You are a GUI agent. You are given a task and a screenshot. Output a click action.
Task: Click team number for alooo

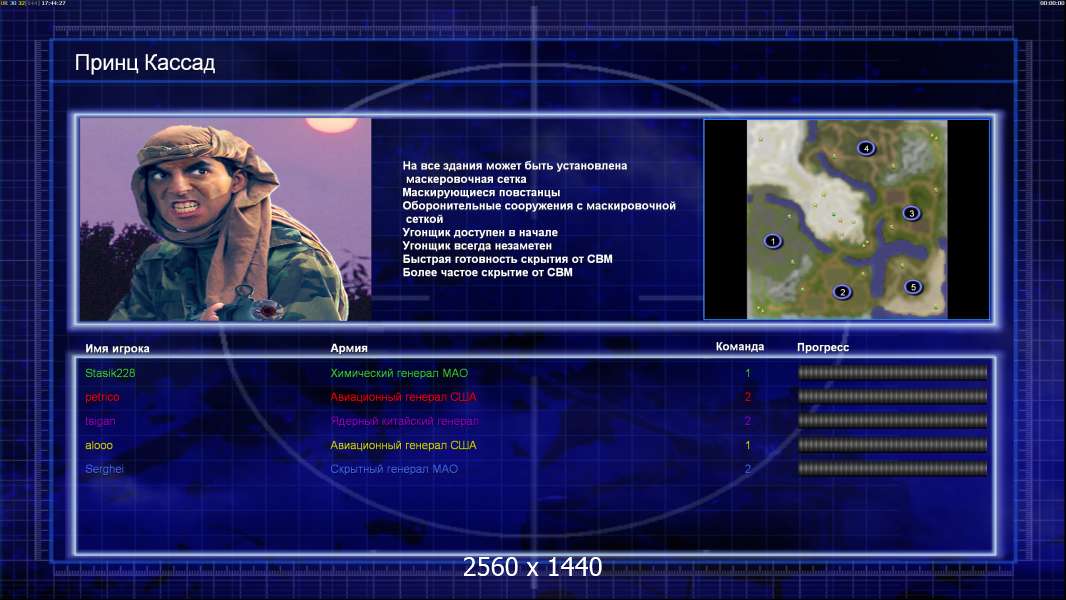pyautogui.click(x=748, y=446)
